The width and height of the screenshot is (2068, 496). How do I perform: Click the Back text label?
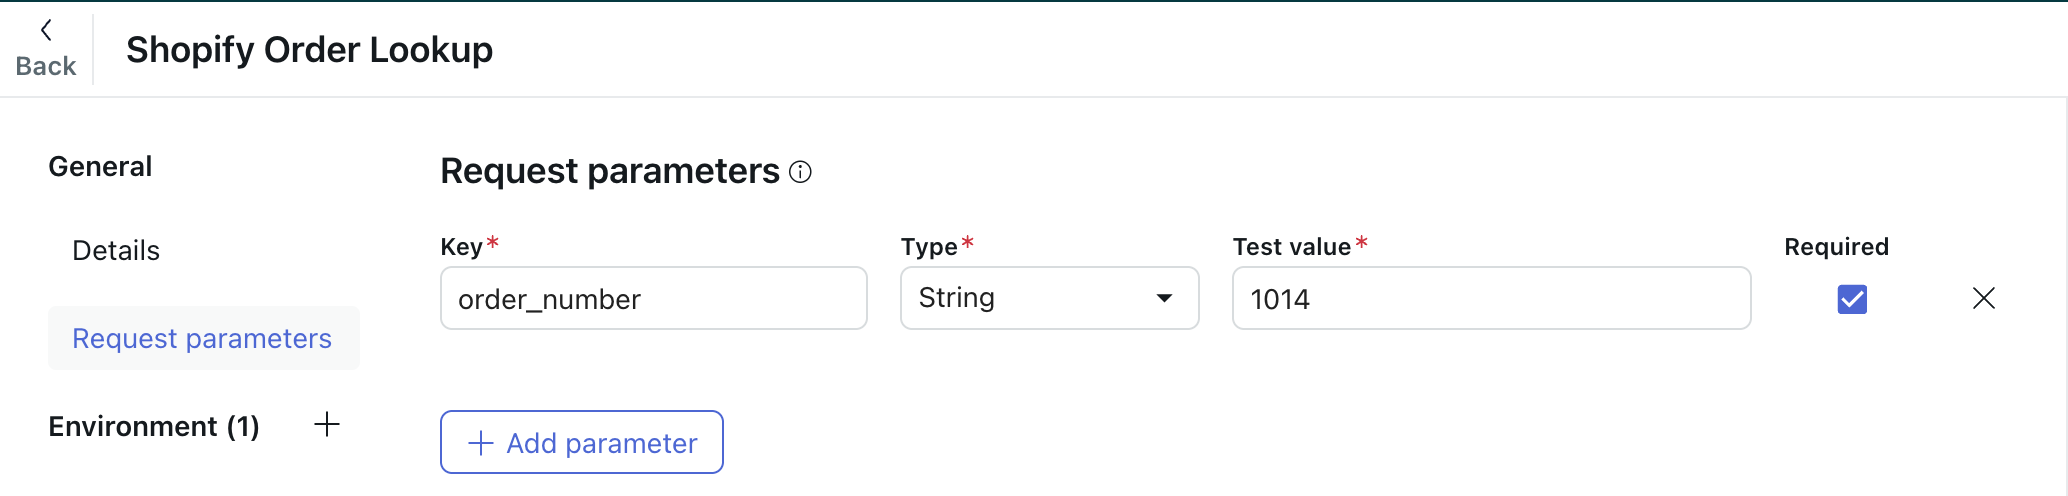[x=46, y=66]
